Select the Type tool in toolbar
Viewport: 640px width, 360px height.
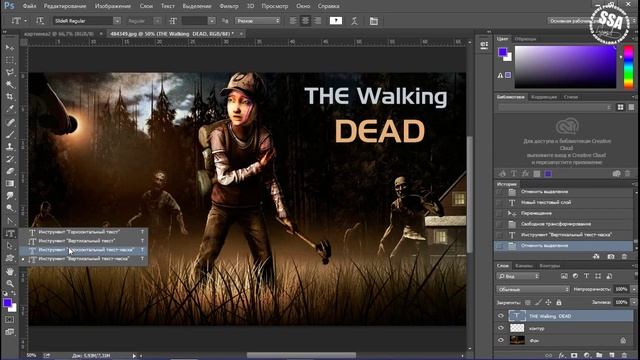point(10,233)
